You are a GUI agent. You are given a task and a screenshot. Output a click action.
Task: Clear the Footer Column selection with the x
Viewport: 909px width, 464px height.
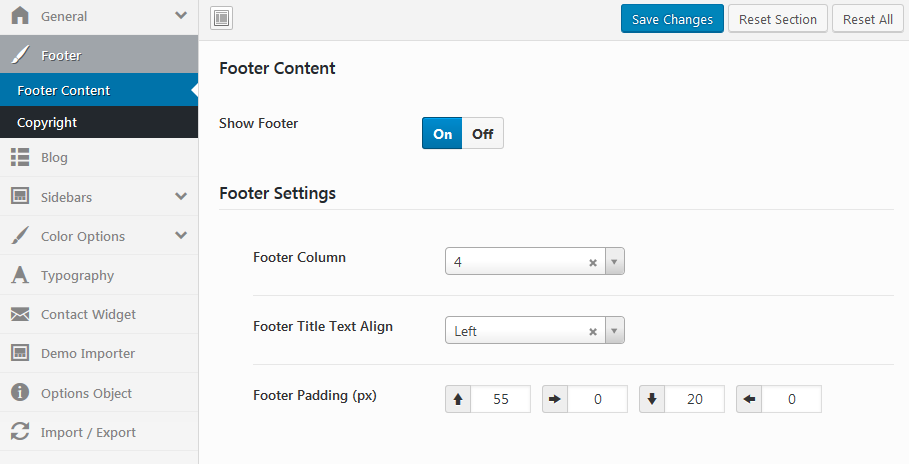pos(592,263)
